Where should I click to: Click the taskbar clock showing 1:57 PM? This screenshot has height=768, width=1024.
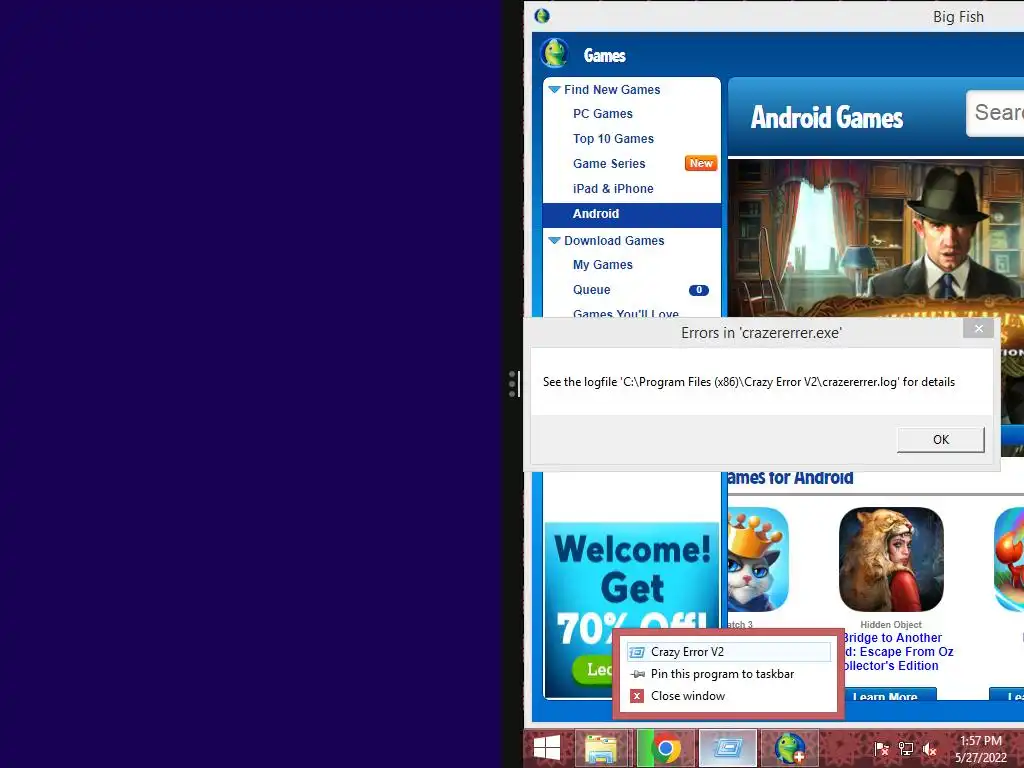pos(980,749)
